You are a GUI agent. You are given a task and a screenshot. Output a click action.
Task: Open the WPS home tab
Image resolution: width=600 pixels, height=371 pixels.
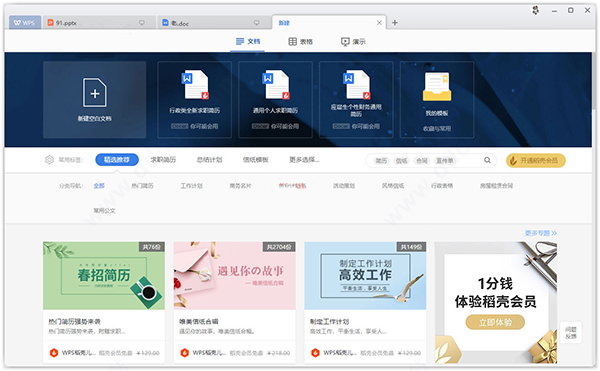(x=25, y=23)
